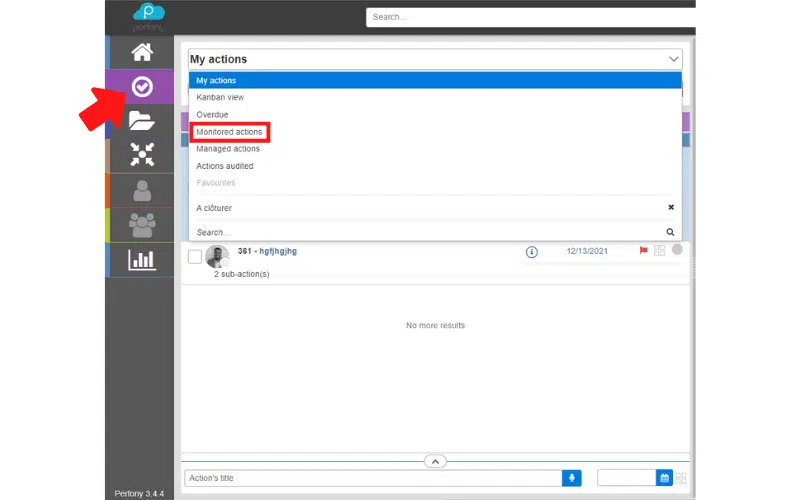Open the Home page from sidebar
800x500 pixels.
pos(141,52)
